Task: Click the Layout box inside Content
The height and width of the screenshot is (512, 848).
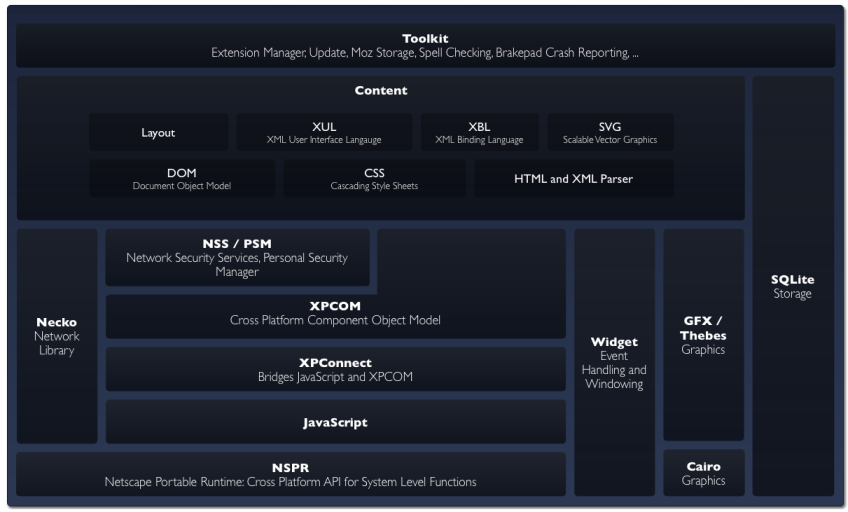Action: point(158,132)
